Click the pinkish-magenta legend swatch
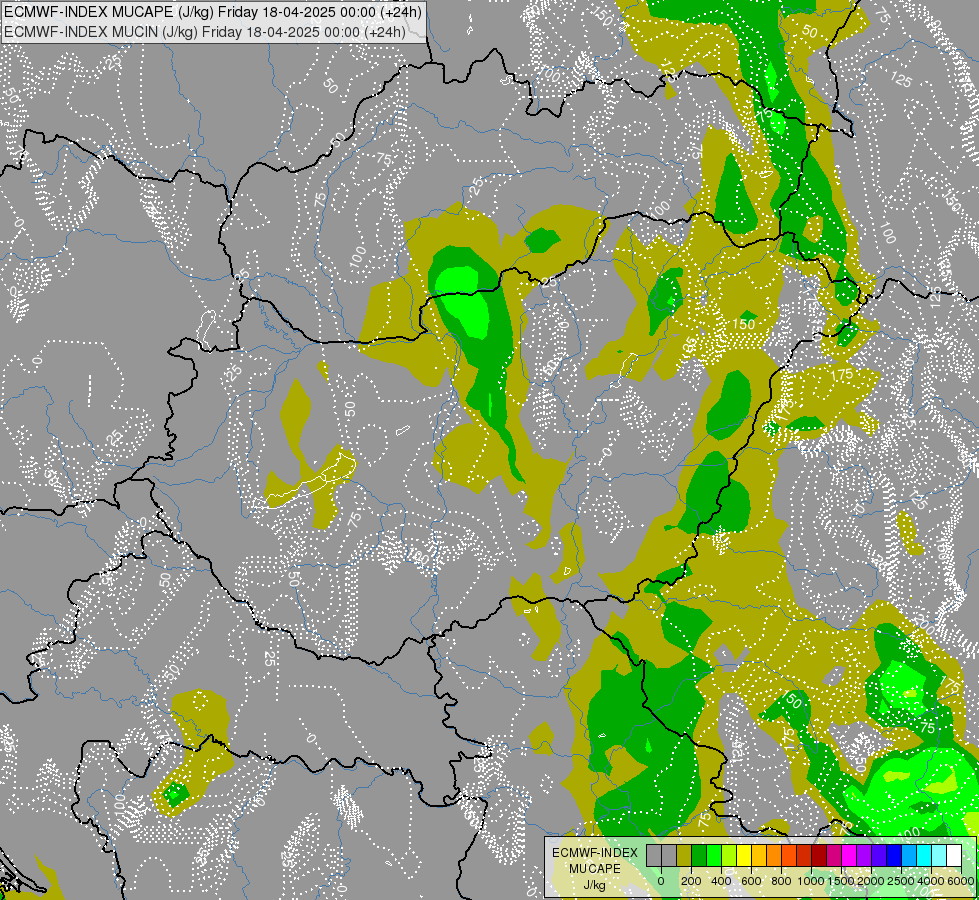This screenshot has width=979, height=900. point(834,855)
